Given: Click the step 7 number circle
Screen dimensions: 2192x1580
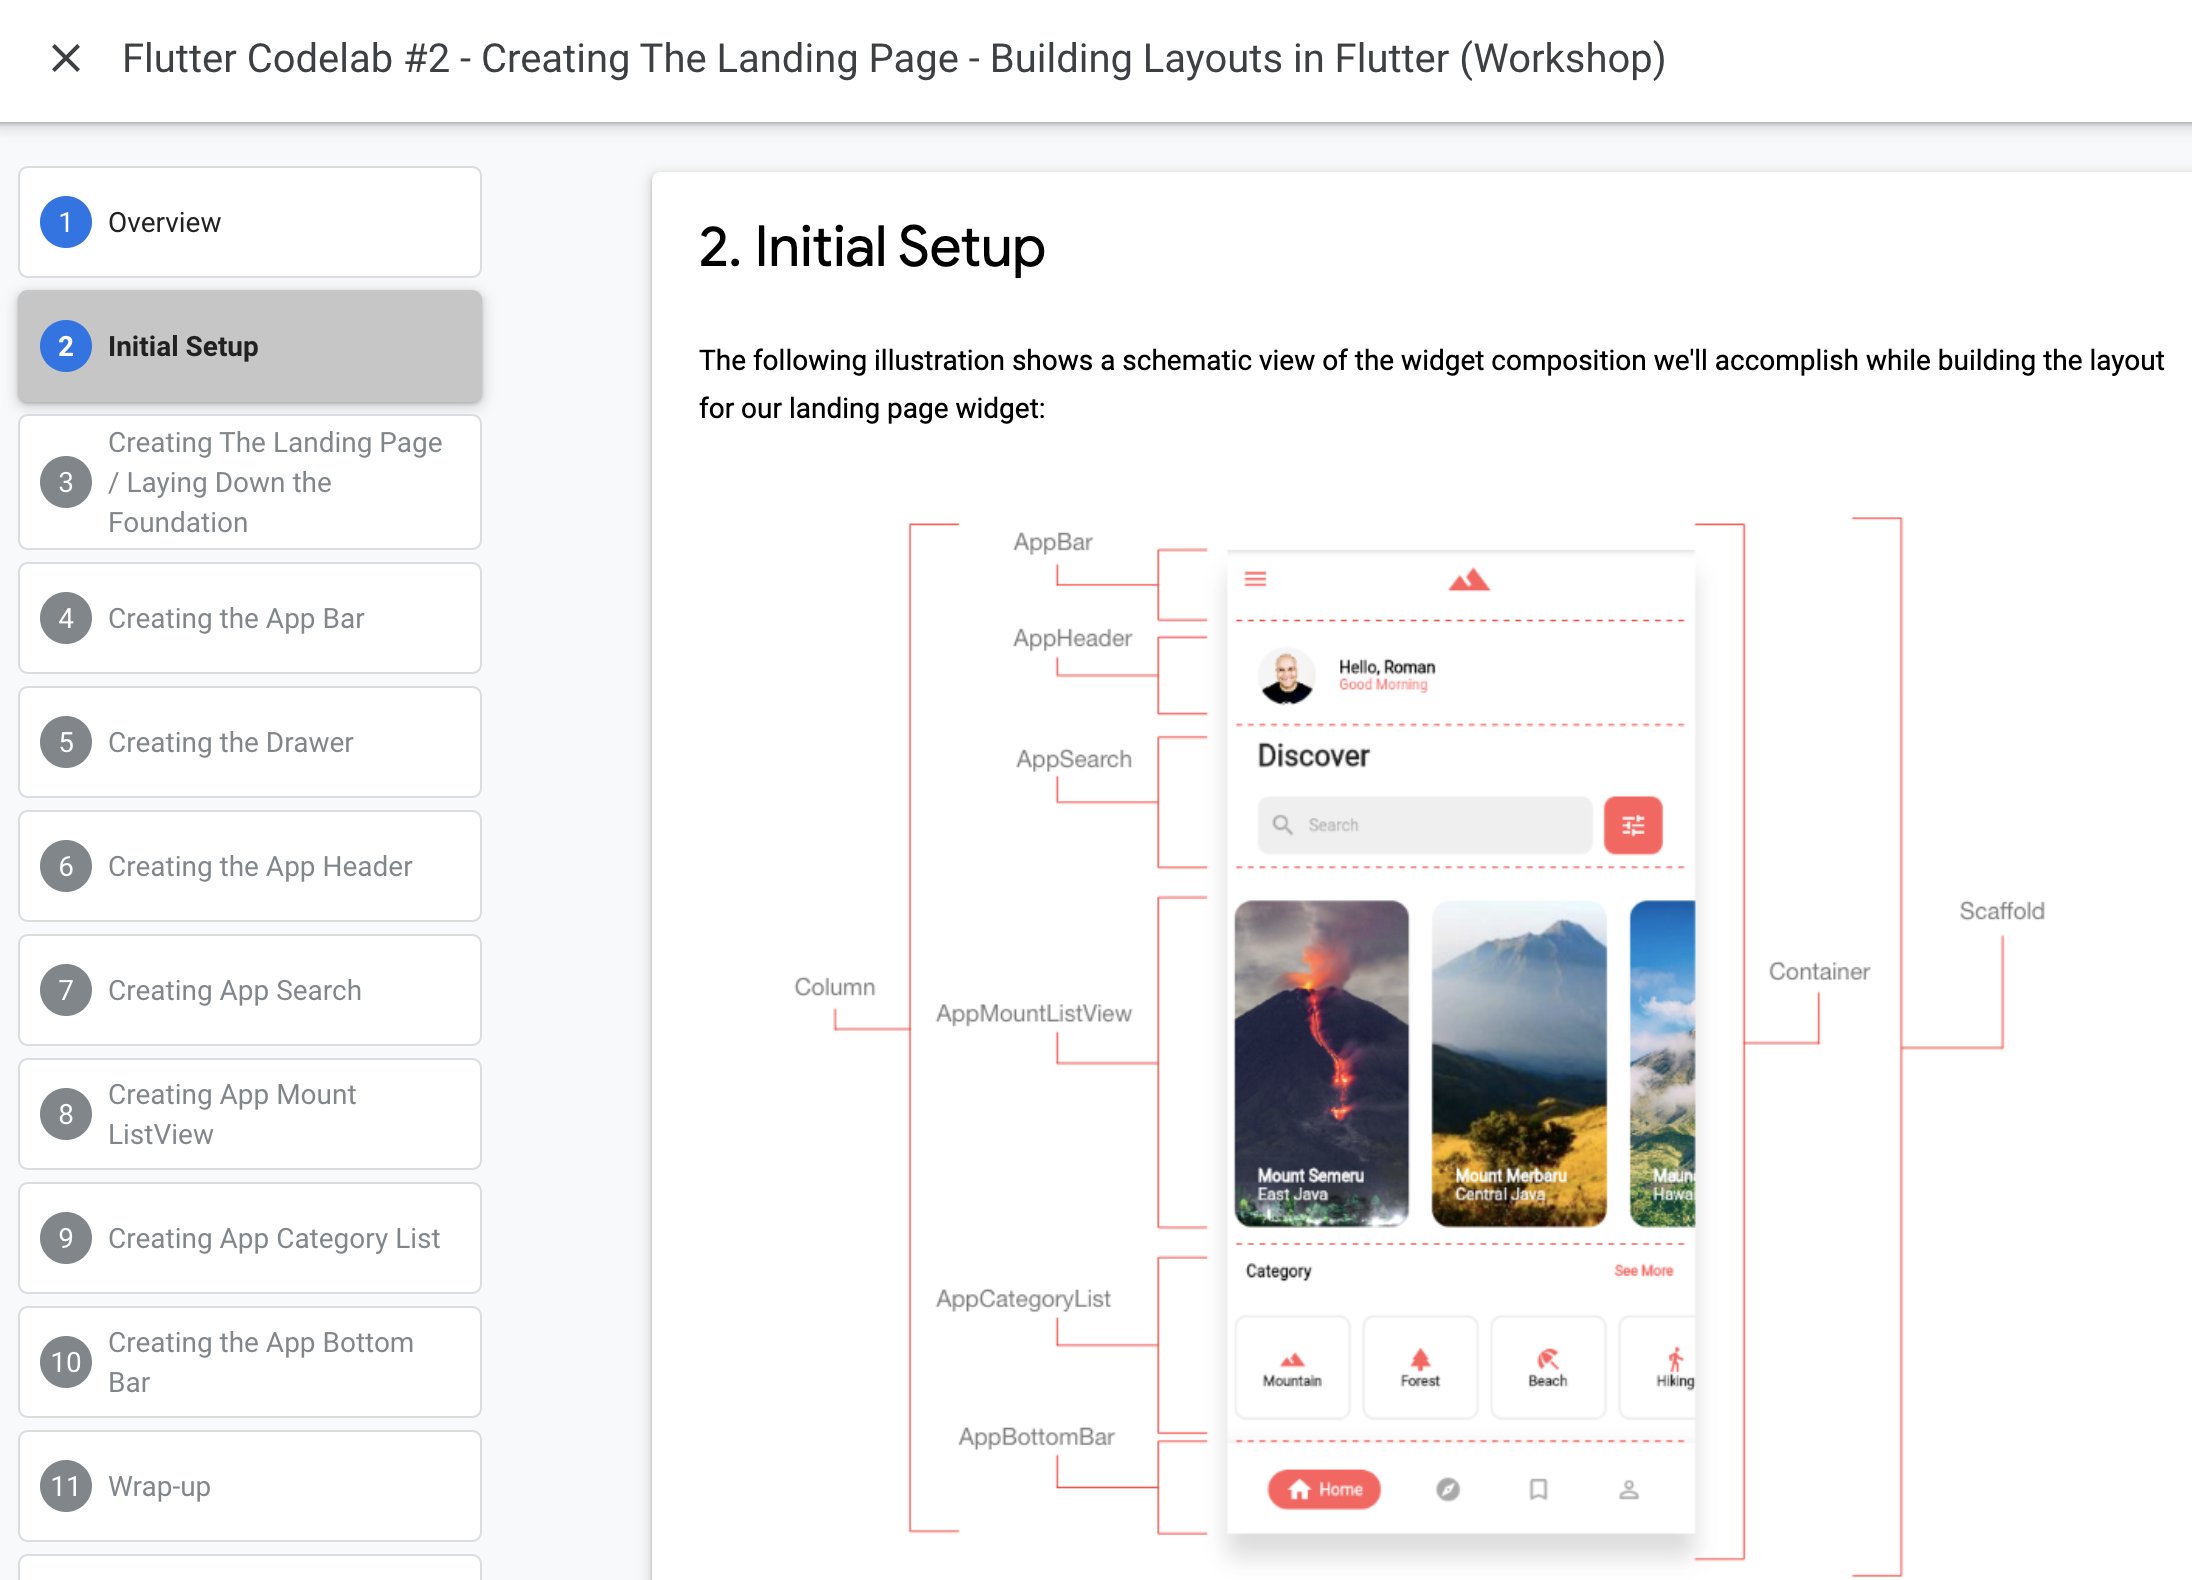Looking at the screenshot, I should 66,990.
